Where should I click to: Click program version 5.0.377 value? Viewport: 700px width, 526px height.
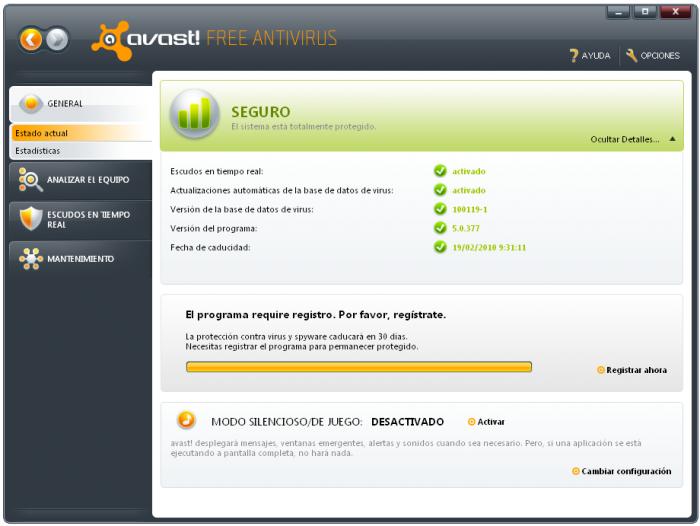466,228
